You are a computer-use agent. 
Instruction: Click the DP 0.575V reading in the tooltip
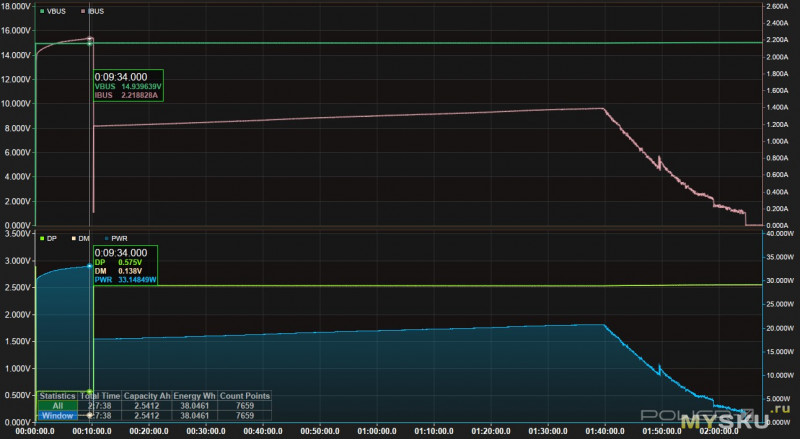(x=118, y=262)
